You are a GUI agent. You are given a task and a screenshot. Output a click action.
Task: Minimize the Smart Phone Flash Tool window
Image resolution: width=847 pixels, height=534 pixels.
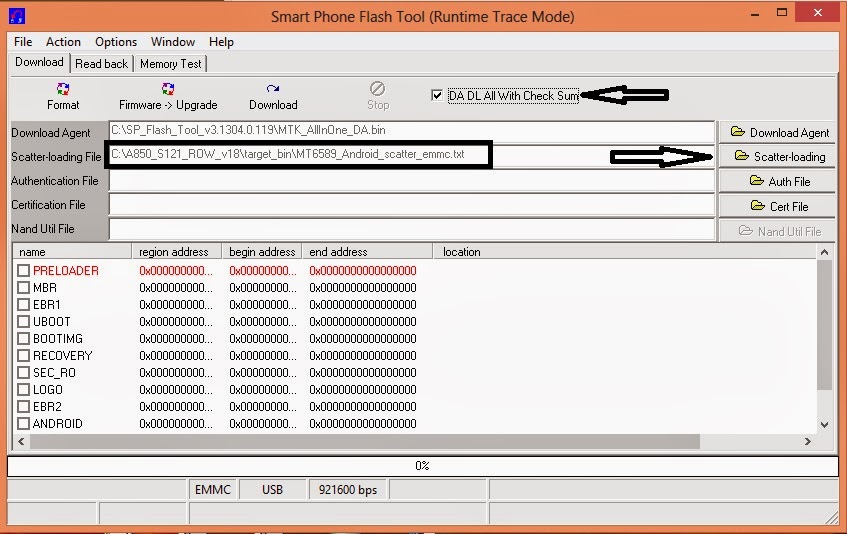[x=755, y=13]
